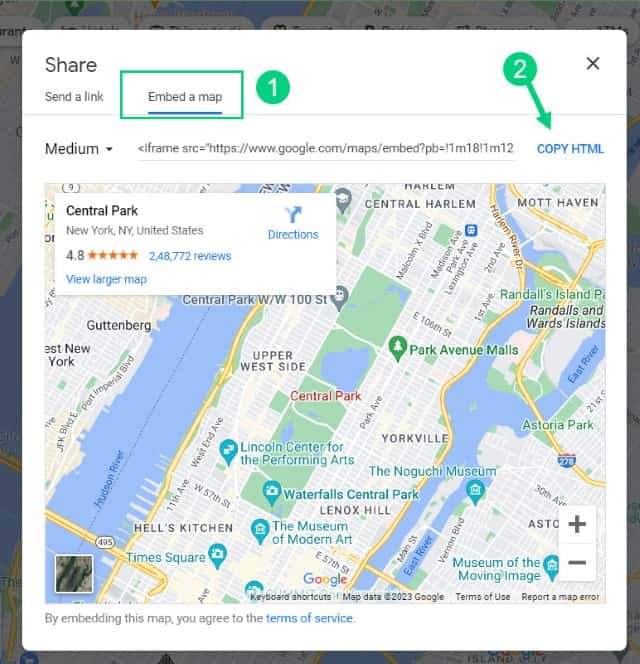This screenshot has width=640, height=664.
Task: Click the blue transit station icon near Lexington Ave
Action: click(471, 230)
